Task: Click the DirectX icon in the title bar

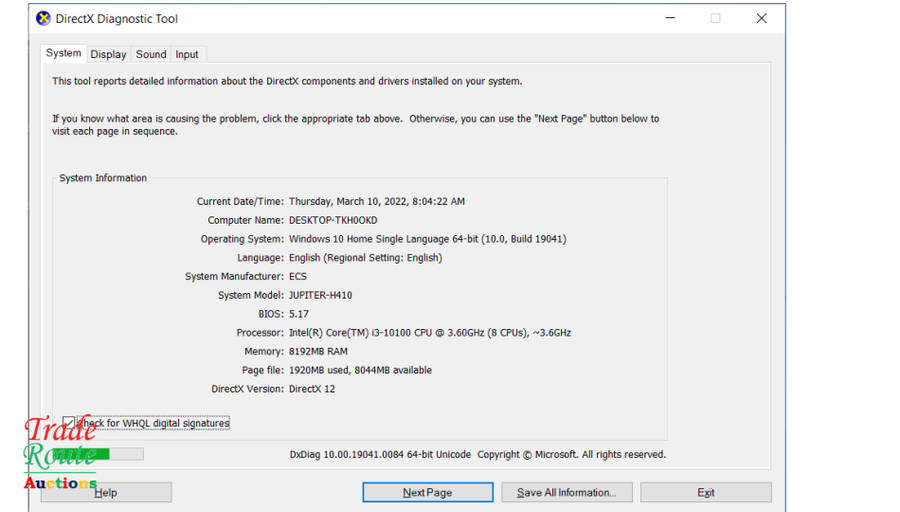Action: point(43,18)
